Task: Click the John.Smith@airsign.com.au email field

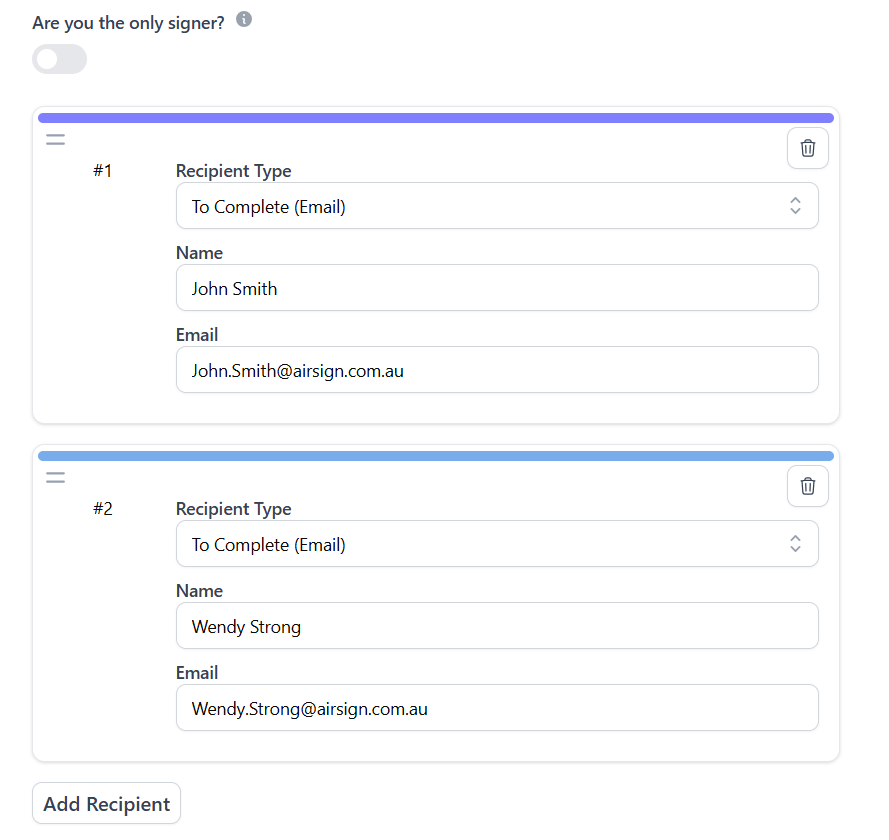Action: pos(497,370)
